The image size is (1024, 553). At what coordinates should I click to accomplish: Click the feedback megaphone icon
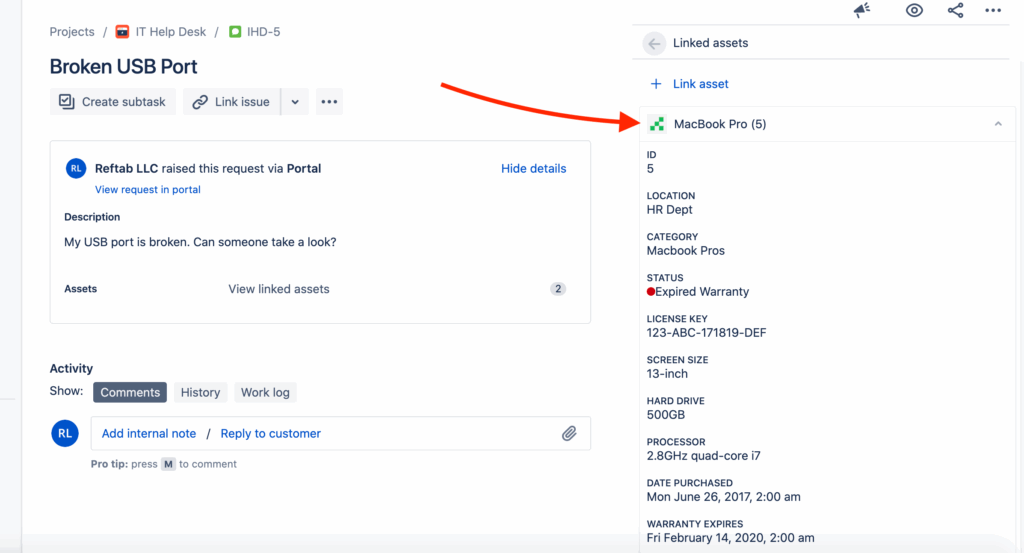[x=862, y=10]
